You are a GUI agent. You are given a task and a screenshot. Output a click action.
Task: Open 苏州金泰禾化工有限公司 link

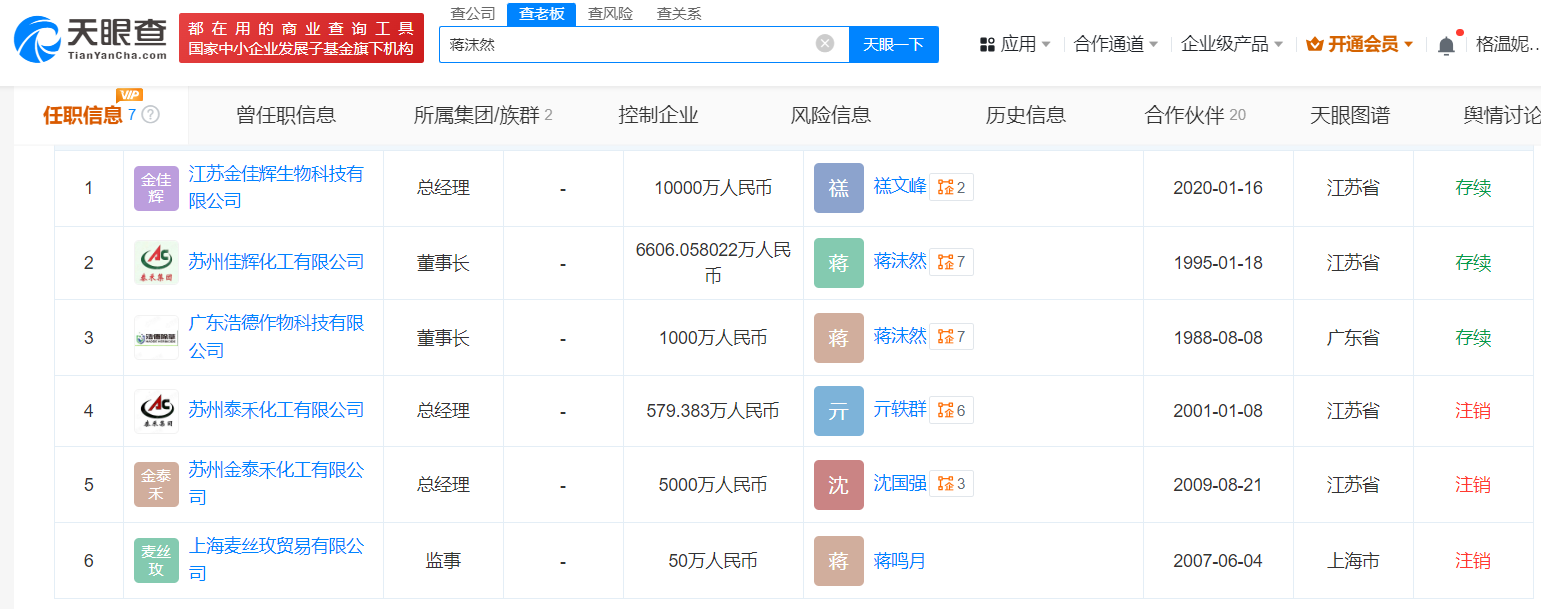(x=276, y=484)
